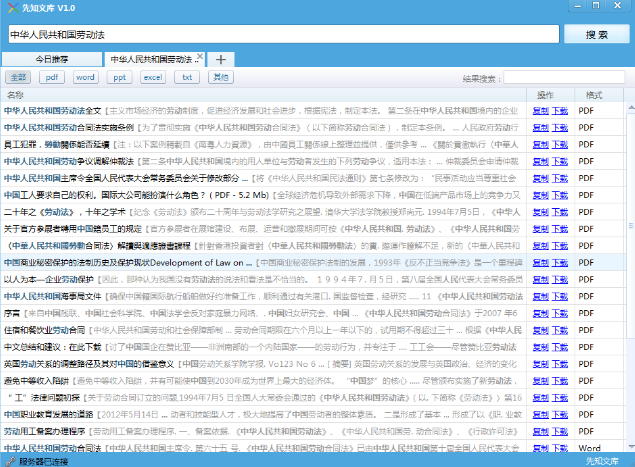Viewport: 635px width, 467px height.
Task: Filter results by 其他 format
Action: coord(220,77)
